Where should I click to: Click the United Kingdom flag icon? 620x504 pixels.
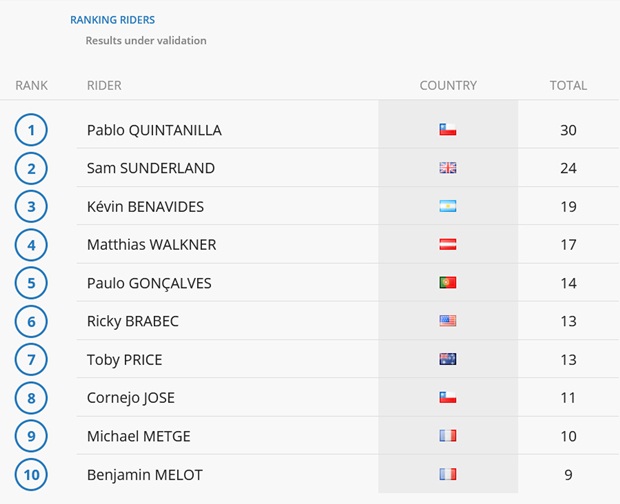448,168
